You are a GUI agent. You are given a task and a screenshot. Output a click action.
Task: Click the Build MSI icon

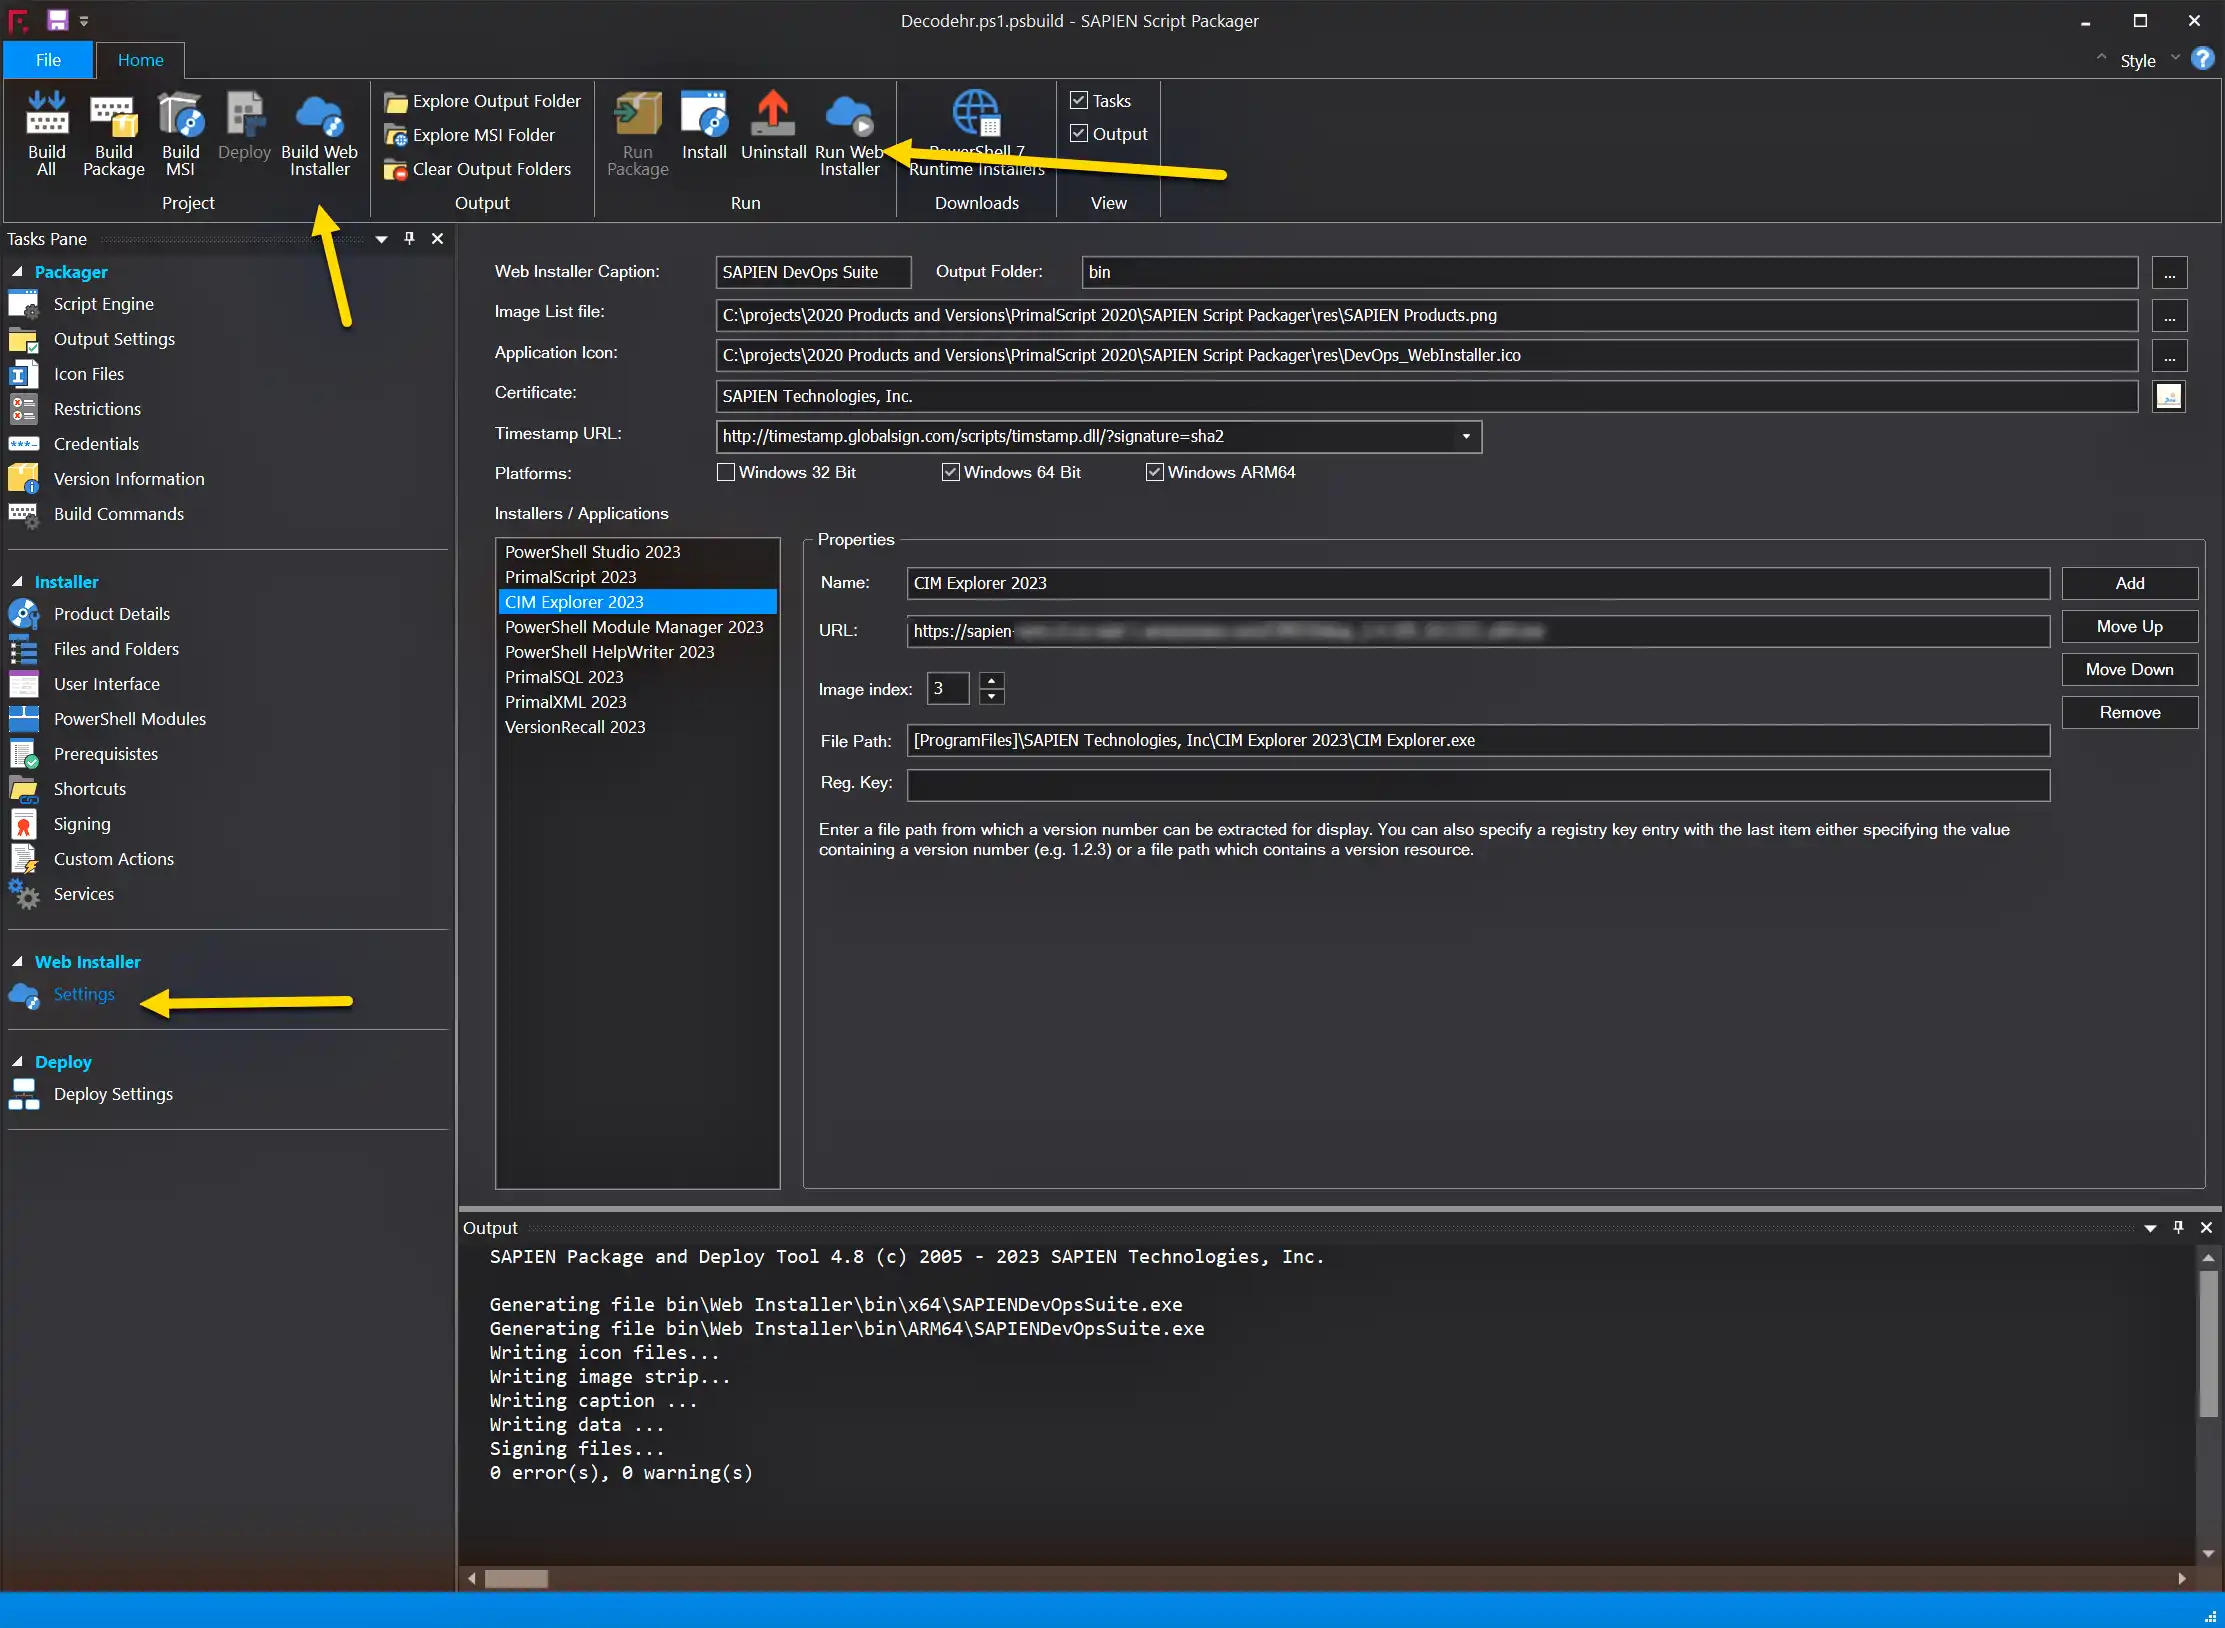pyautogui.click(x=181, y=134)
